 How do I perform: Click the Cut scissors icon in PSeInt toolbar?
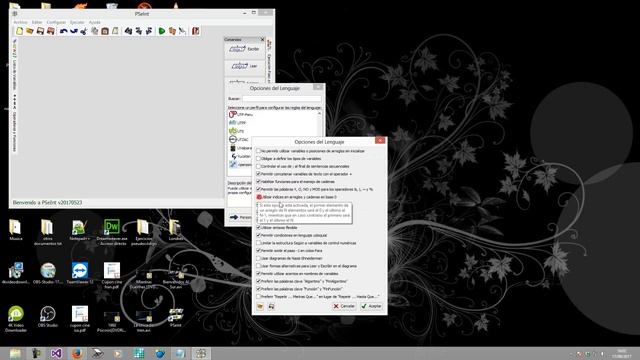84,31
